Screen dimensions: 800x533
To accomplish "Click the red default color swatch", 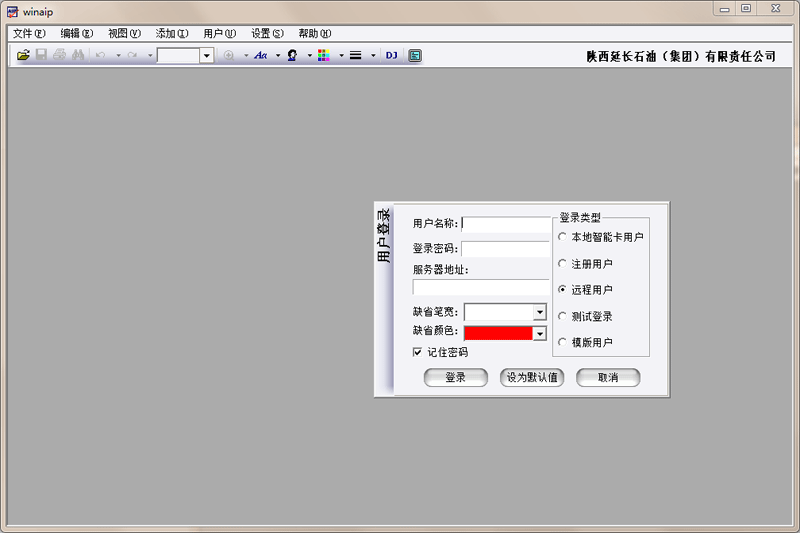I will pos(498,333).
